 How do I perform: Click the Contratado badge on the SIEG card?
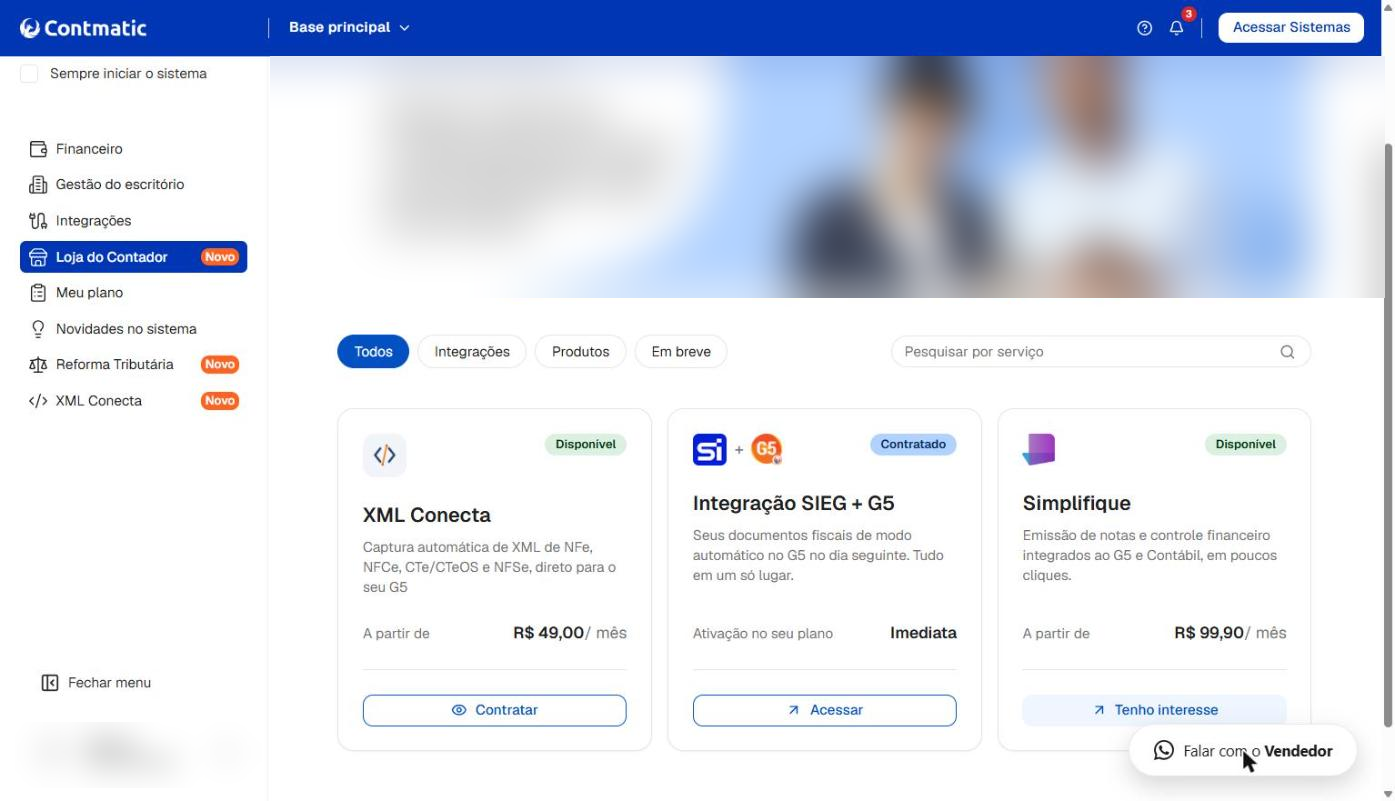pos(913,444)
